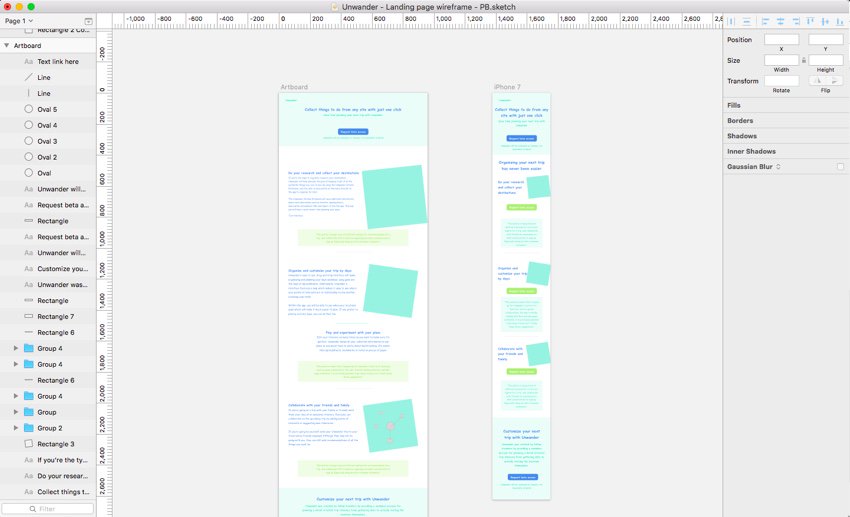Image resolution: width=850 pixels, height=517 pixels.
Task: Collapse the Artboard layer group
Action: click(7, 46)
